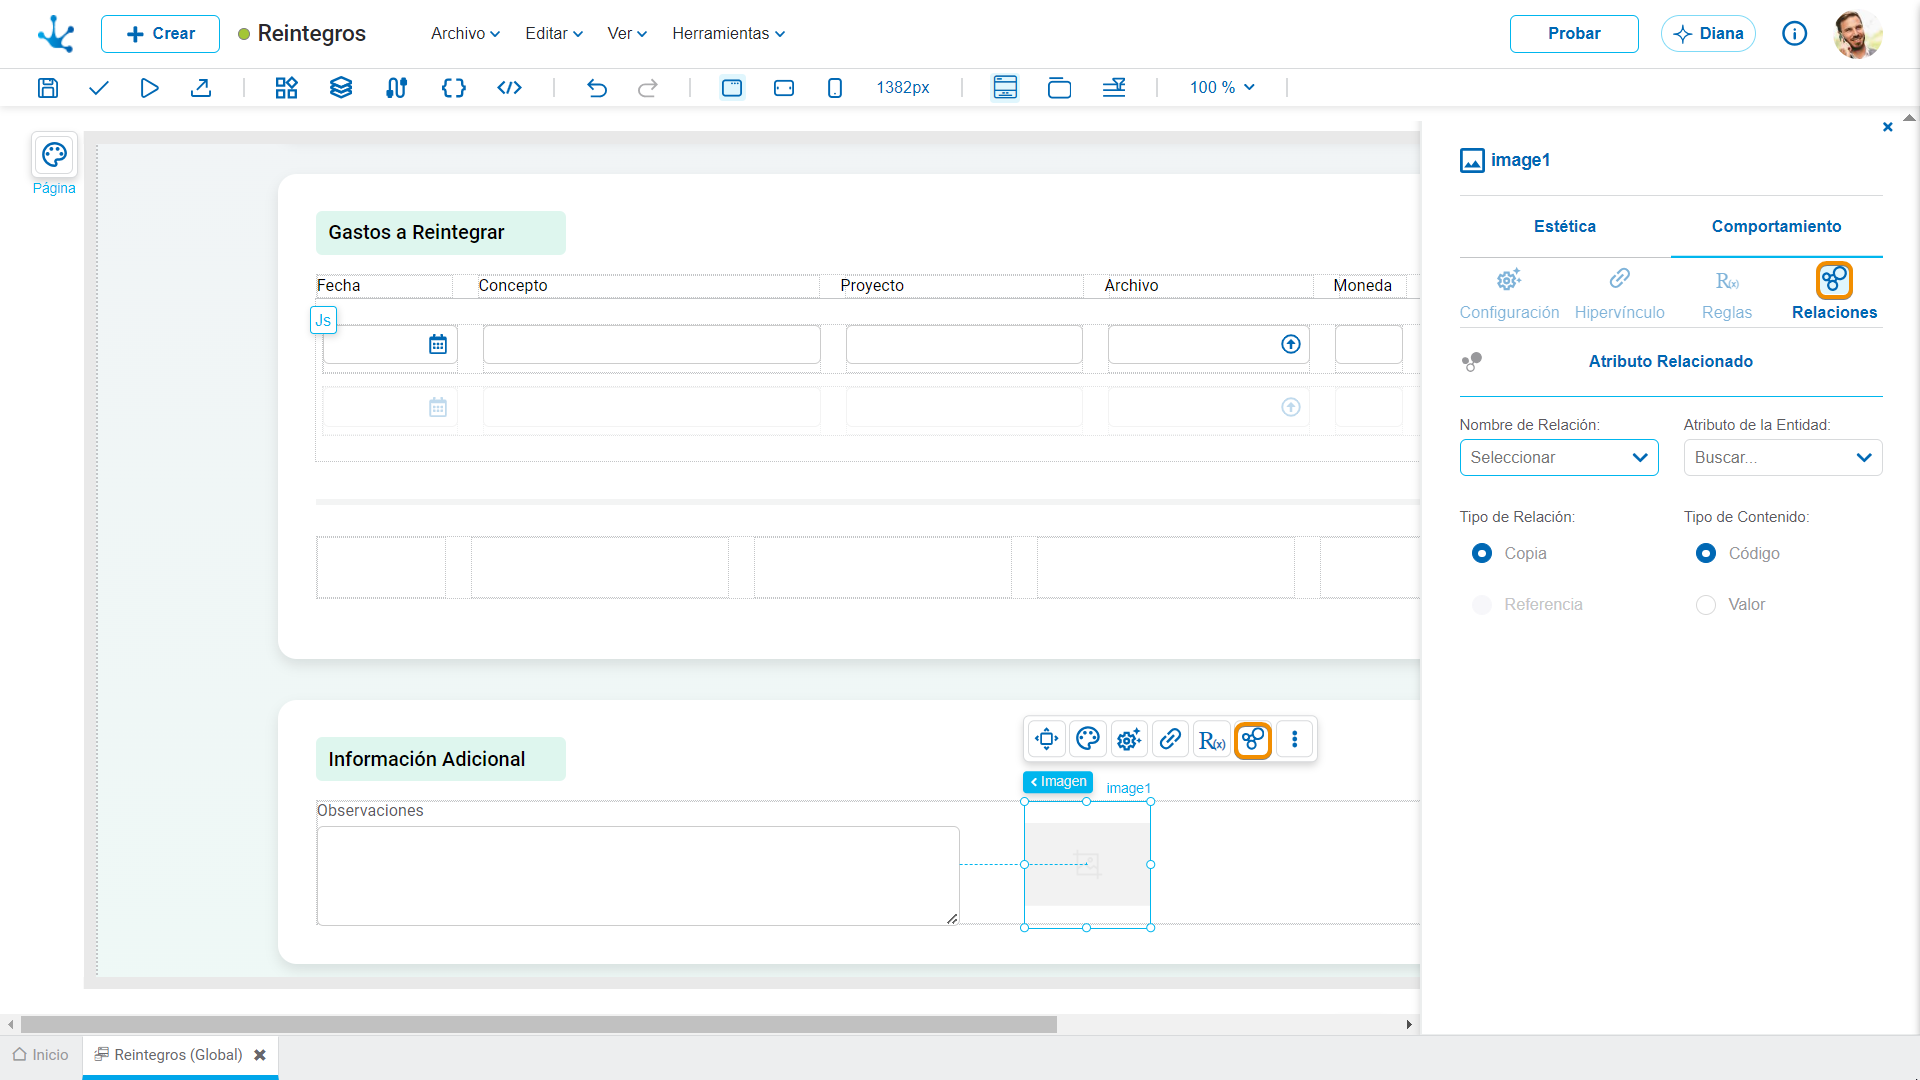Screen dimensions: 1920x1080
Task: Open the 100 % zoom dropdown
Action: [x=1222, y=88]
